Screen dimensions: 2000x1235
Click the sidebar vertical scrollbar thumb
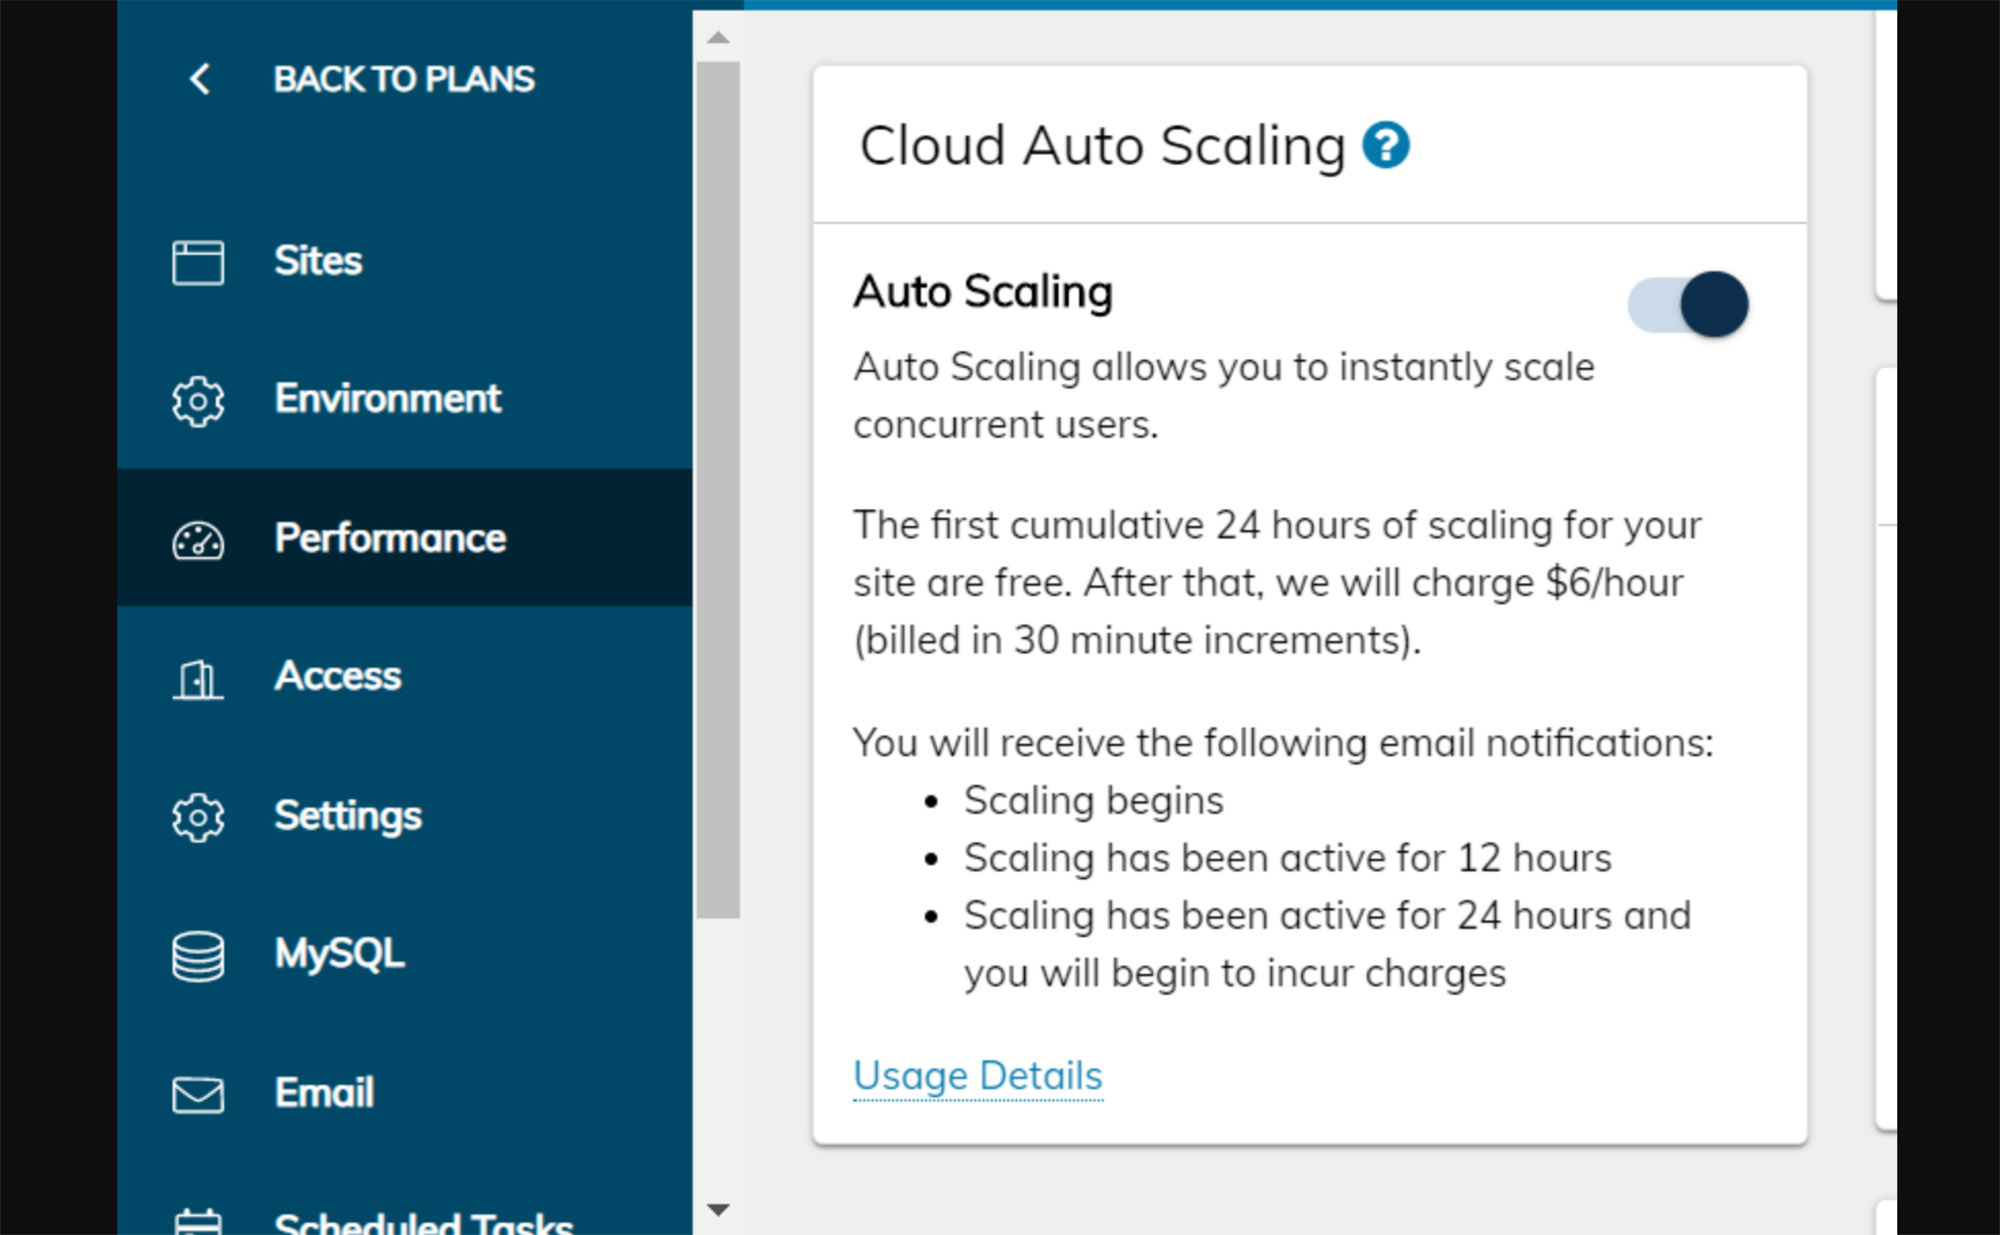click(718, 490)
